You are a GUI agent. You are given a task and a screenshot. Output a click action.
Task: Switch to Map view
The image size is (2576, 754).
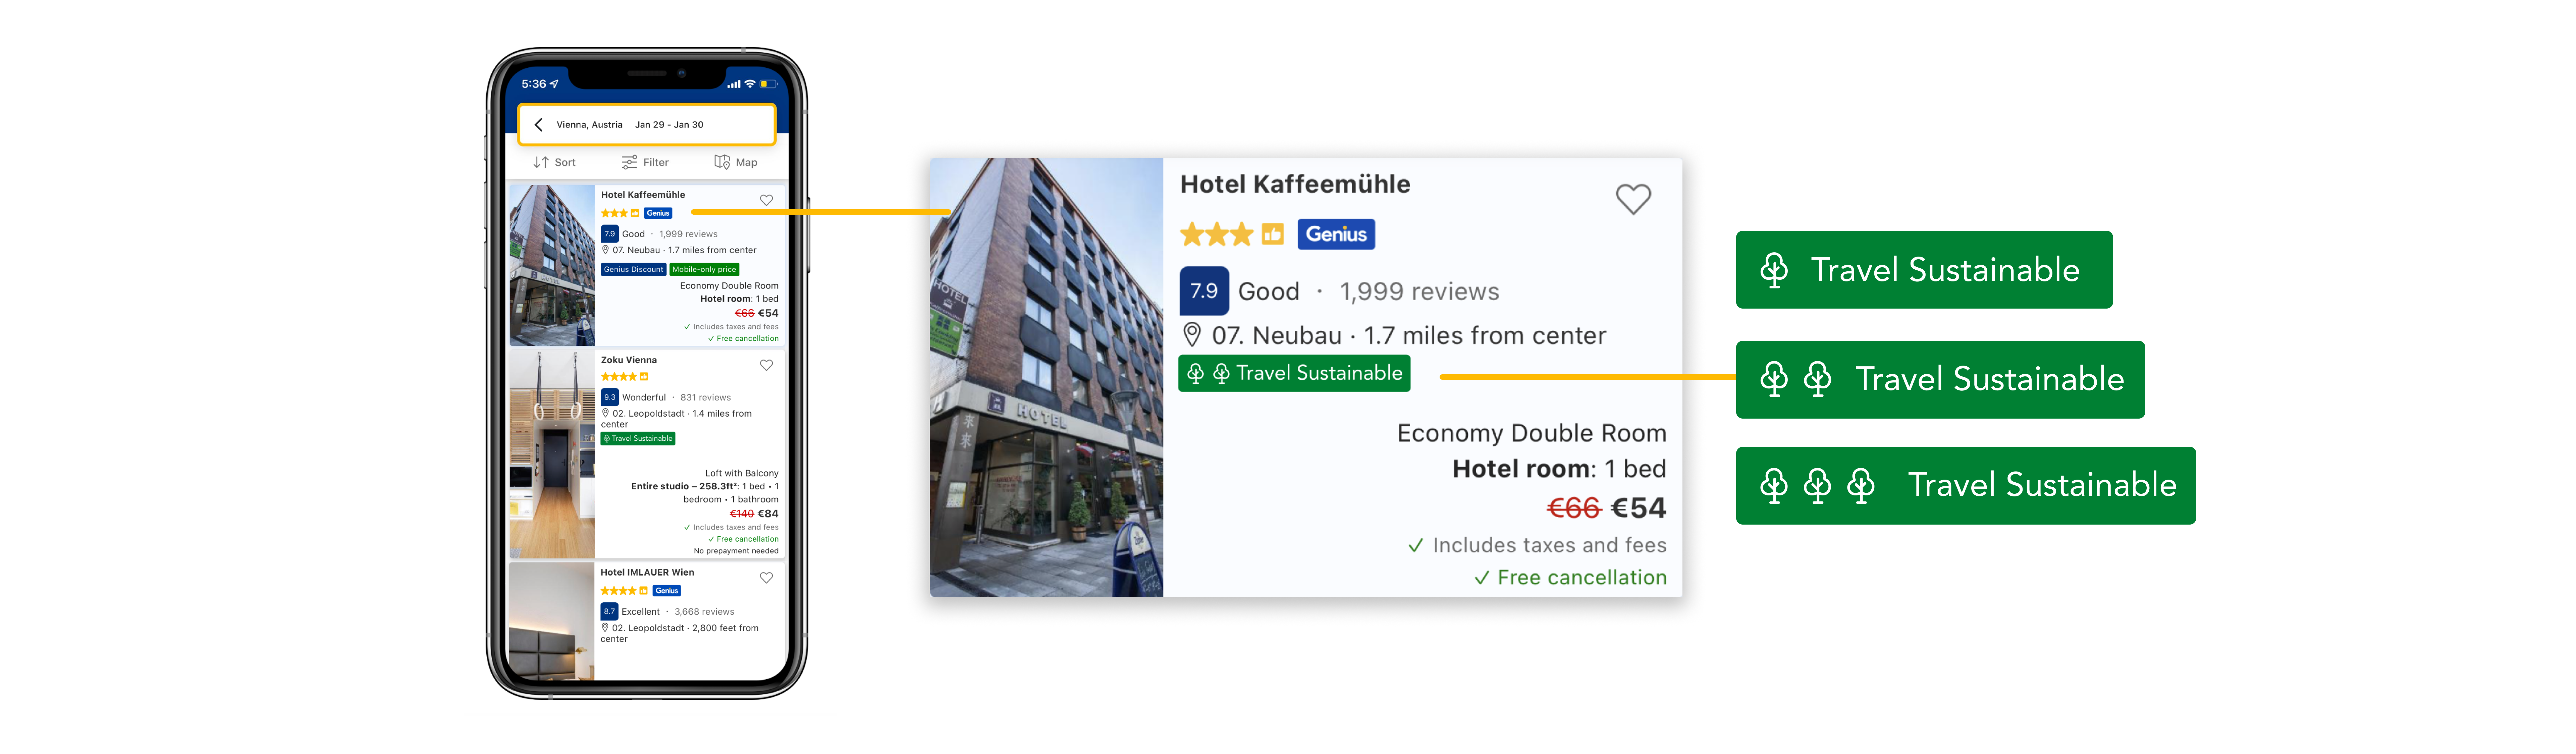click(736, 162)
